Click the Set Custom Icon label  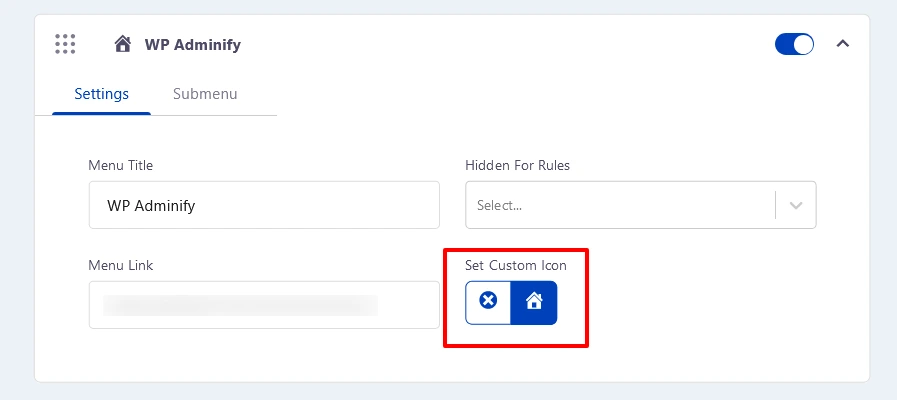(516, 266)
